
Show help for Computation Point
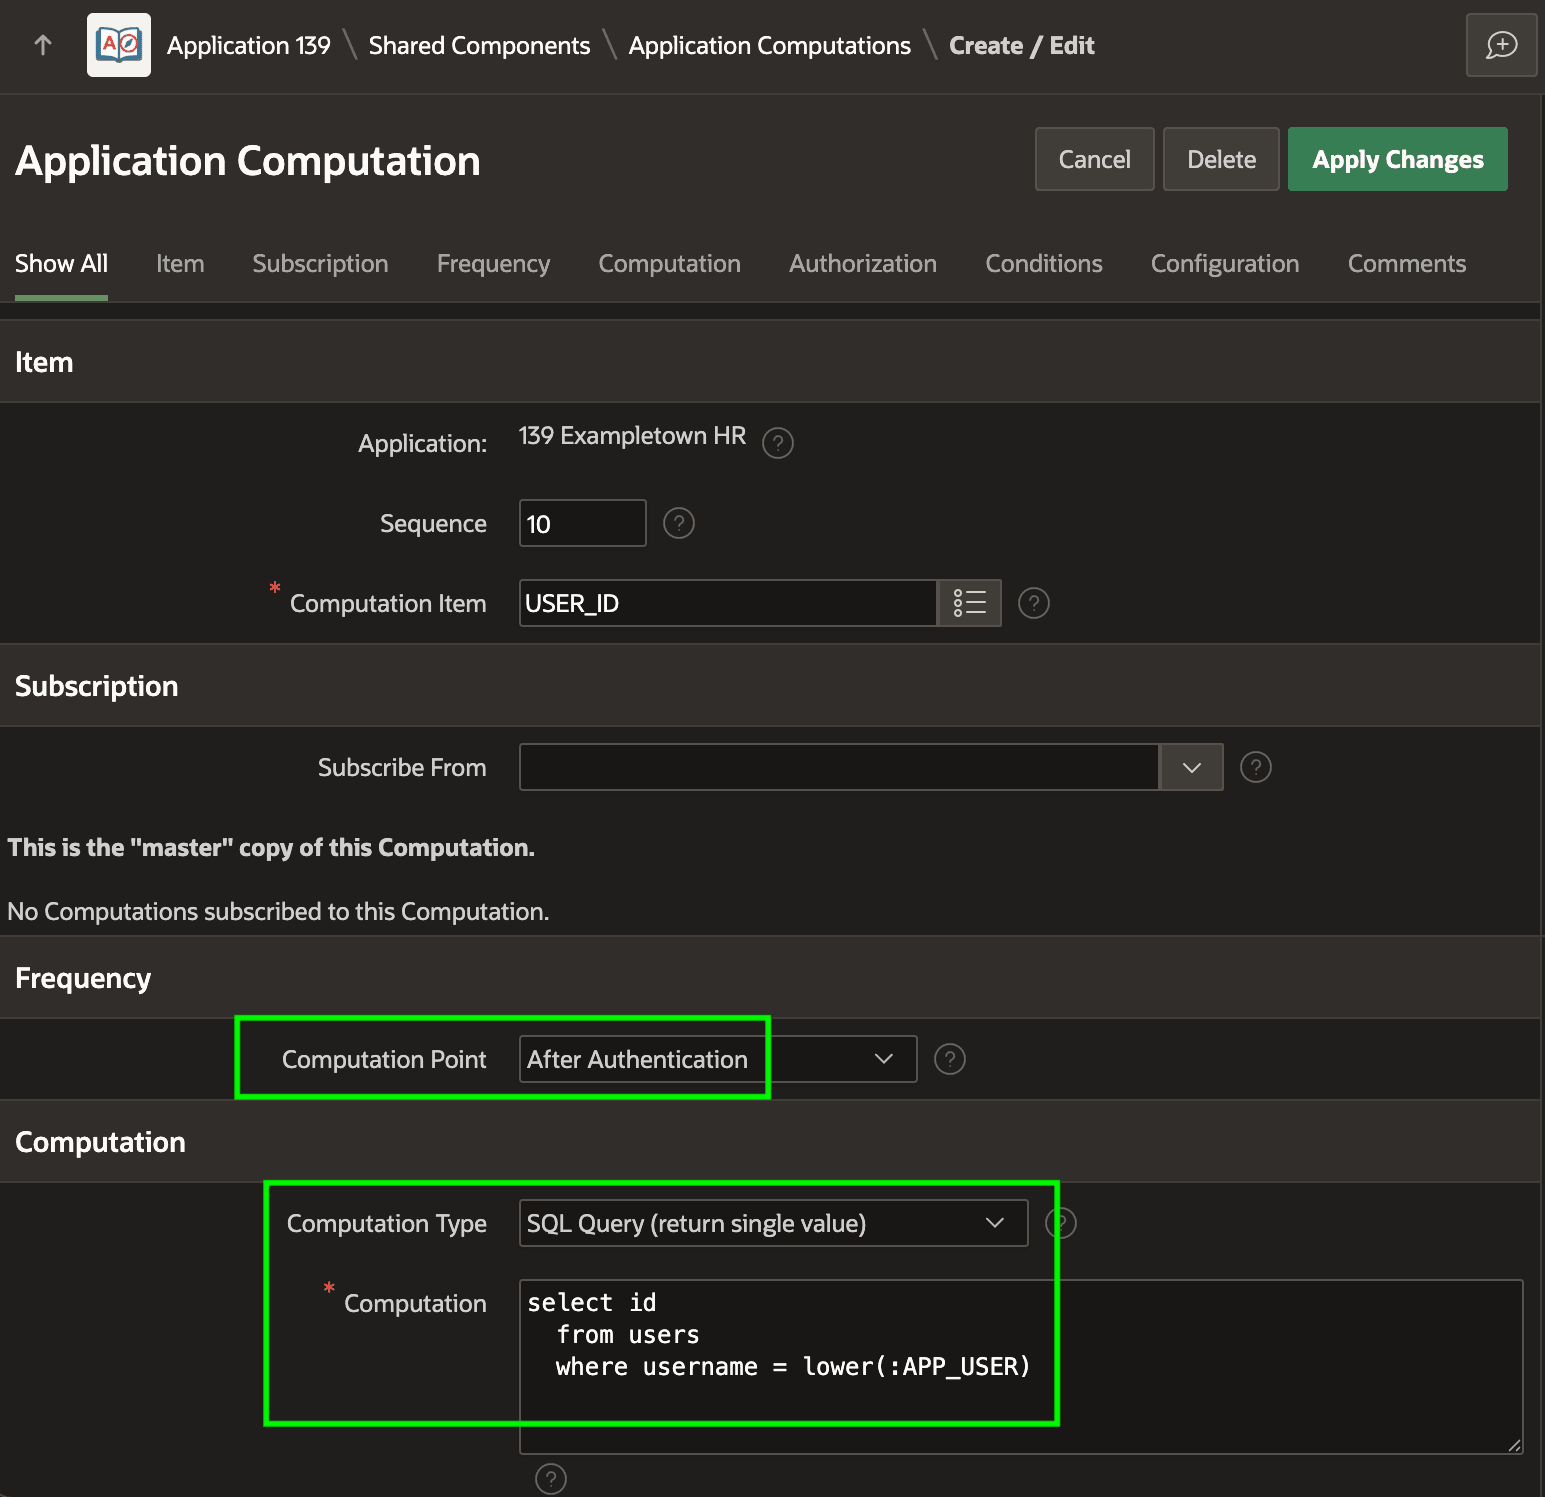950,1059
